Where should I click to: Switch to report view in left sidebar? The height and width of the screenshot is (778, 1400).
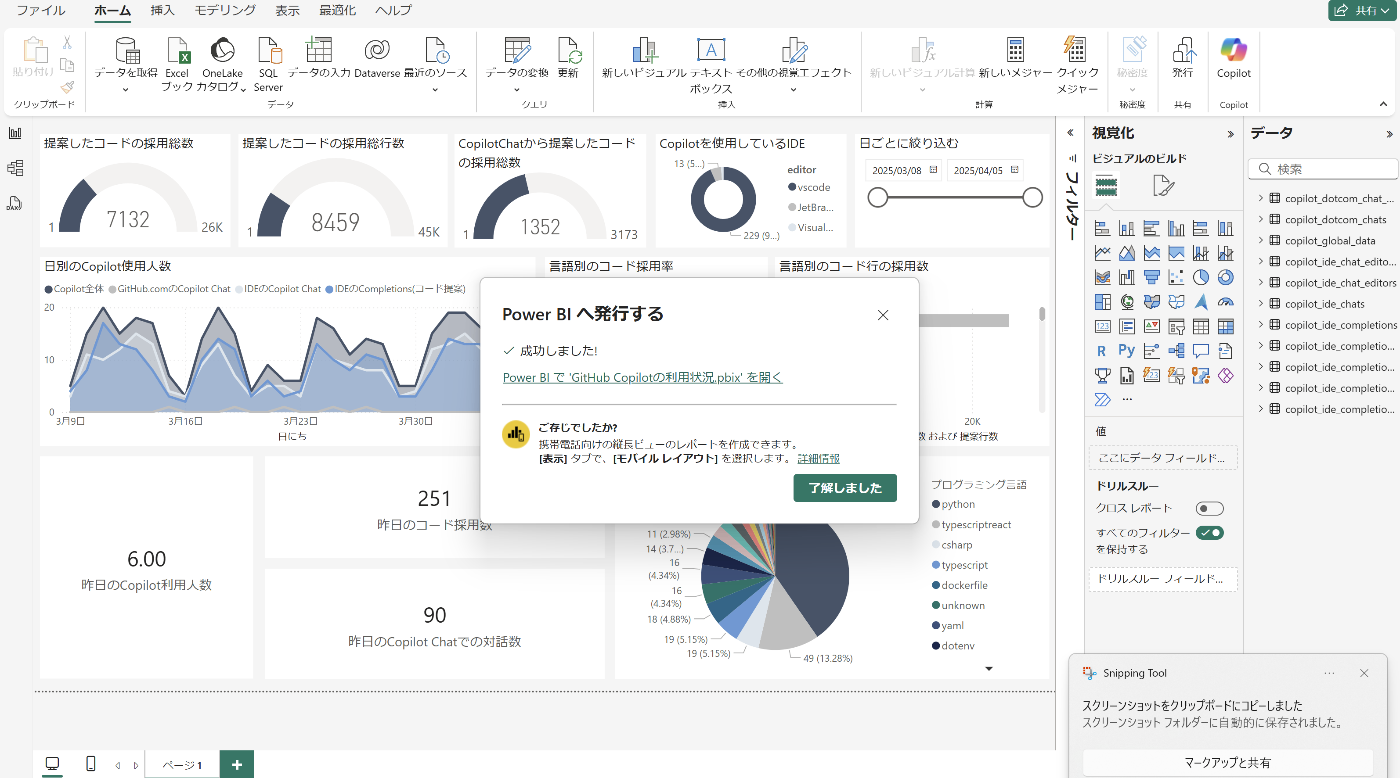(x=15, y=133)
